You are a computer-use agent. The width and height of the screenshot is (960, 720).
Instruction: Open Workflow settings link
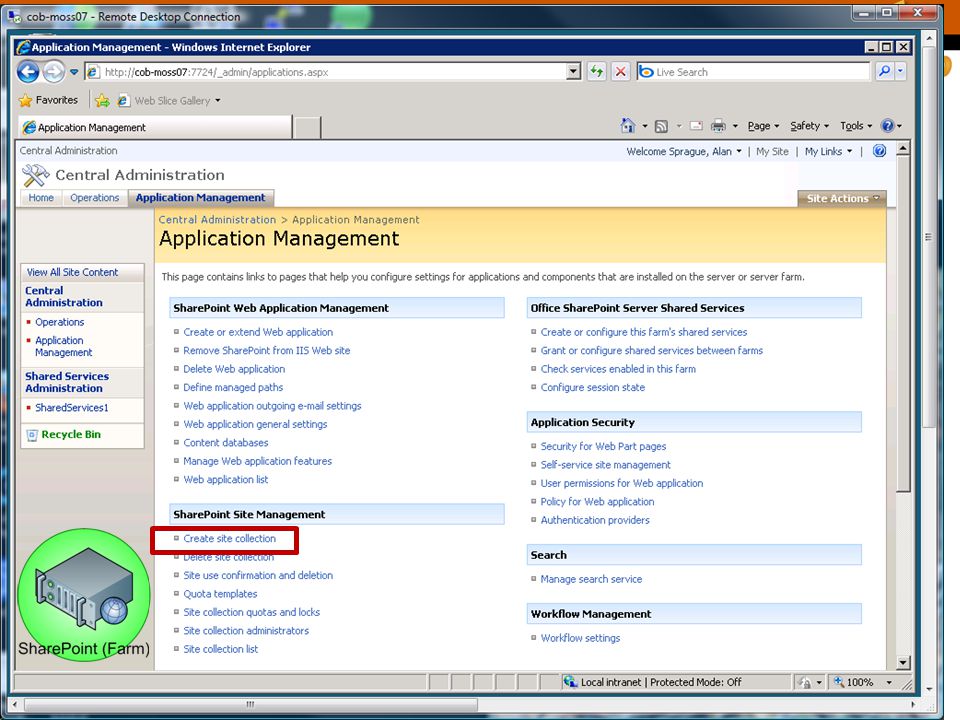(580, 638)
